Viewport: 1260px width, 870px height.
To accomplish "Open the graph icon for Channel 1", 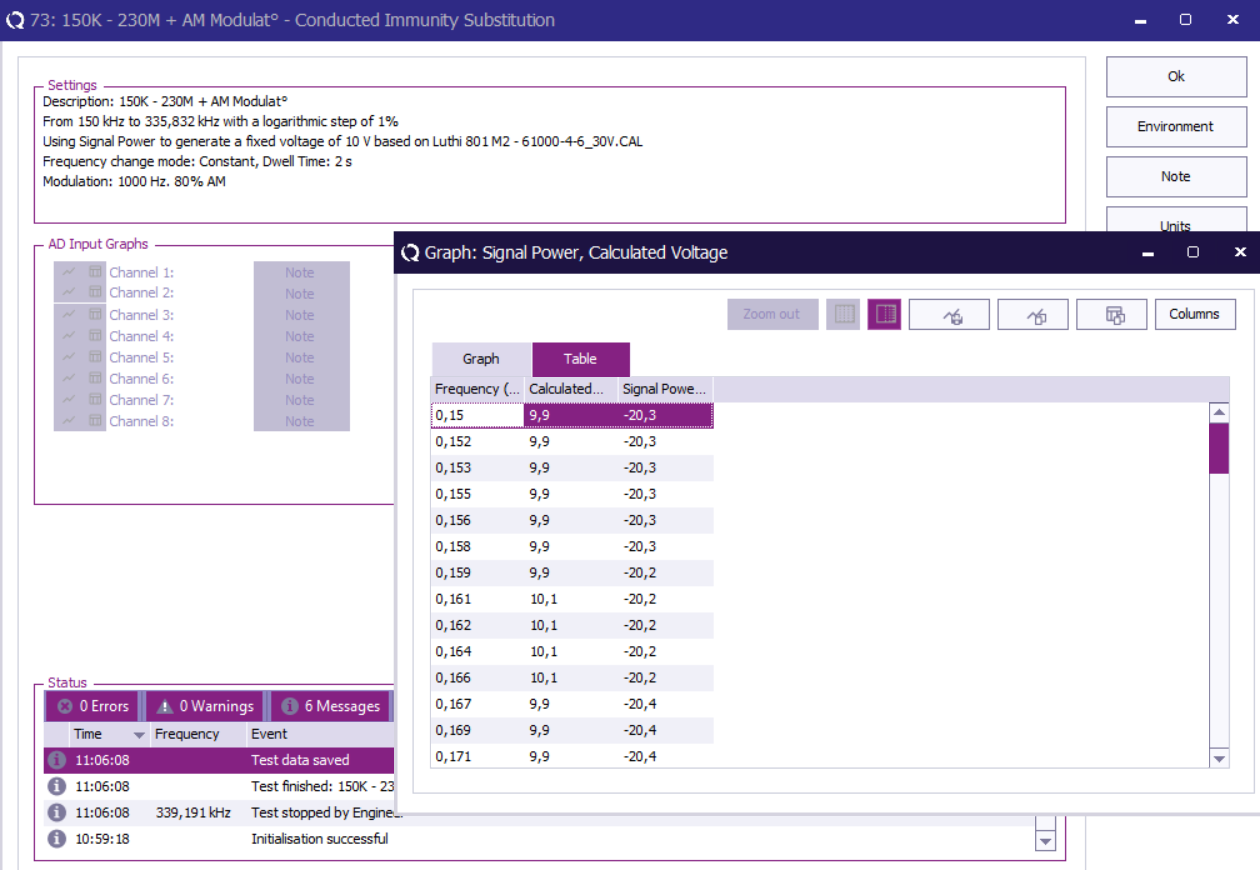I will point(68,272).
